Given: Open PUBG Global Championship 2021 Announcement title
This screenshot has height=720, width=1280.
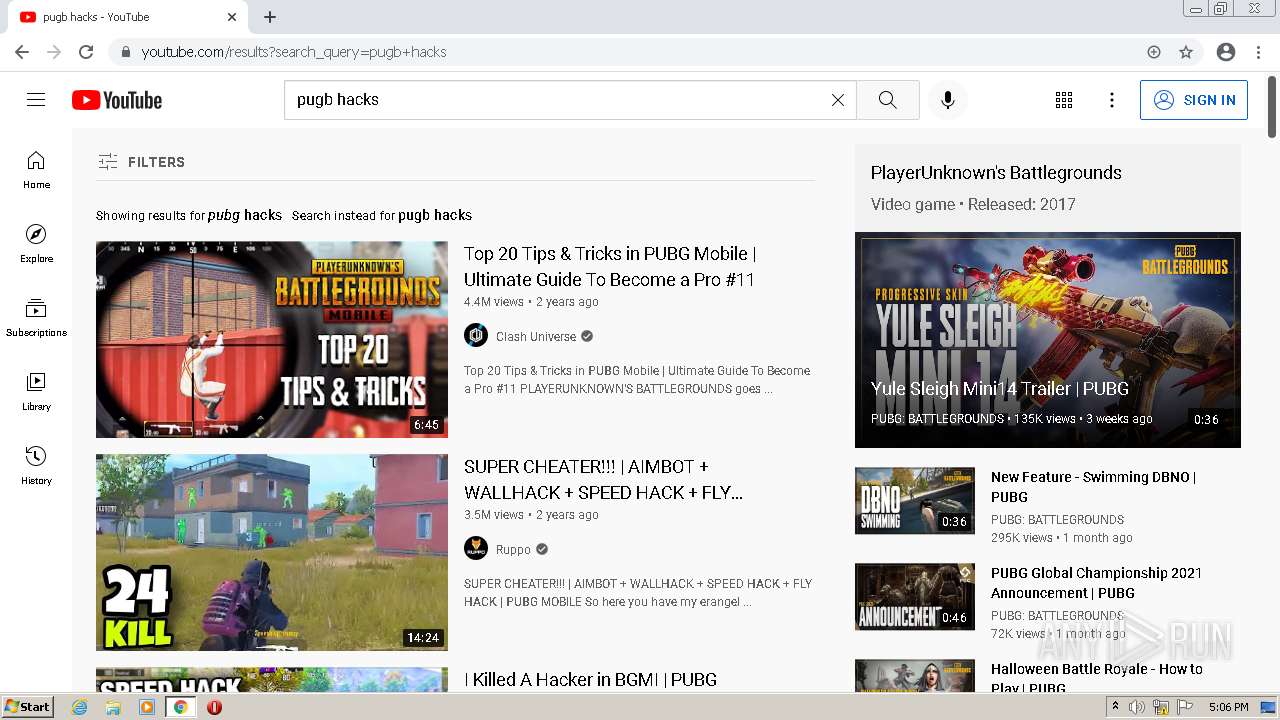Looking at the screenshot, I should click(x=1097, y=583).
